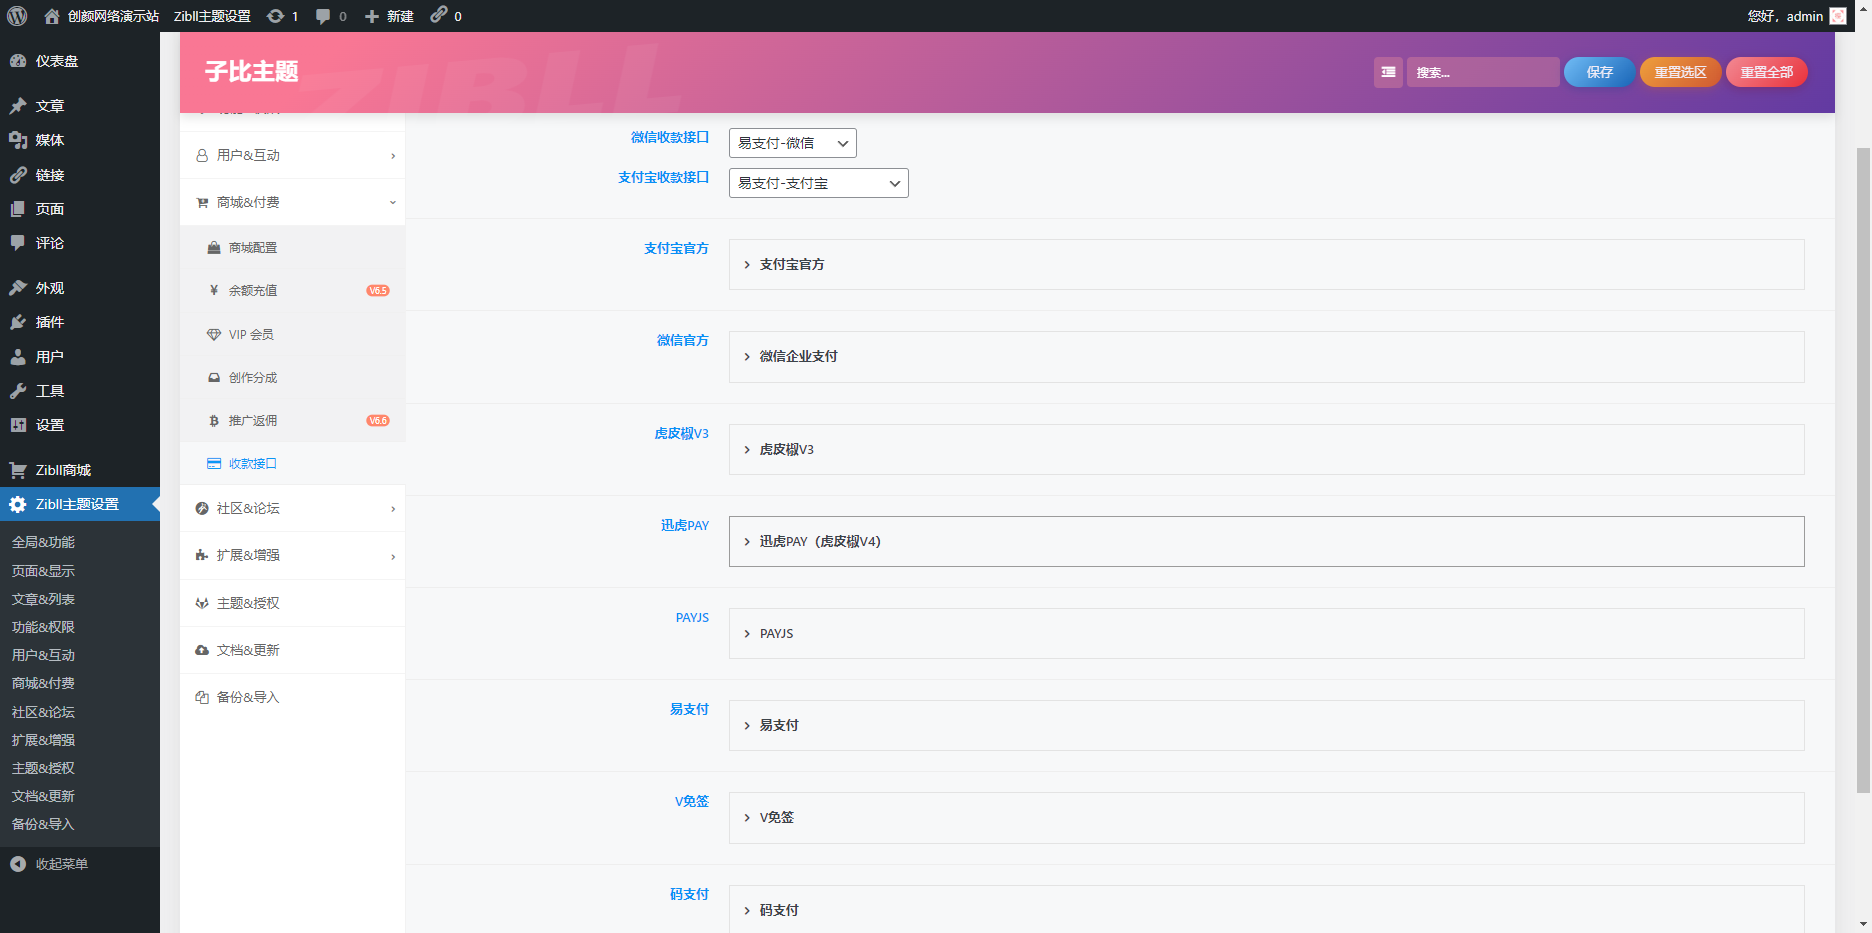Click the 保存 save button
The height and width of the screenshot is (933, 1872).
pos(1599,72)
